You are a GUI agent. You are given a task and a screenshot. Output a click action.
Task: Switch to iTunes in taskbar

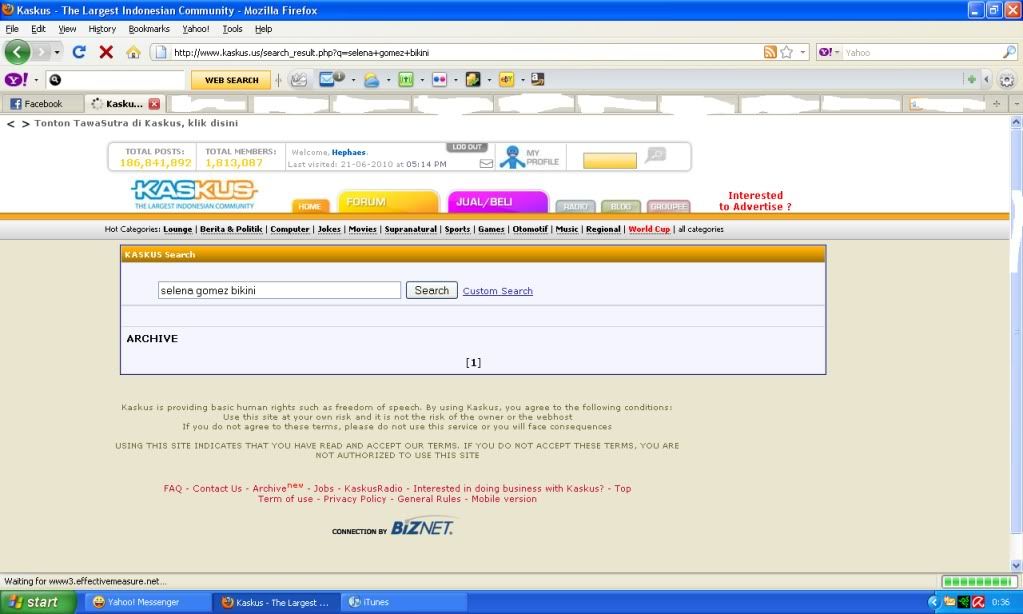[x=405, y=602]
